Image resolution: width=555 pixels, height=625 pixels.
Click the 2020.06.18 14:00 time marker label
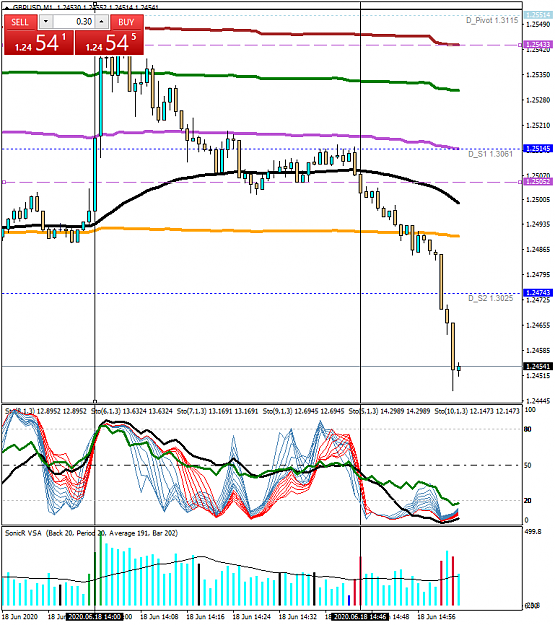pos(94,617)
